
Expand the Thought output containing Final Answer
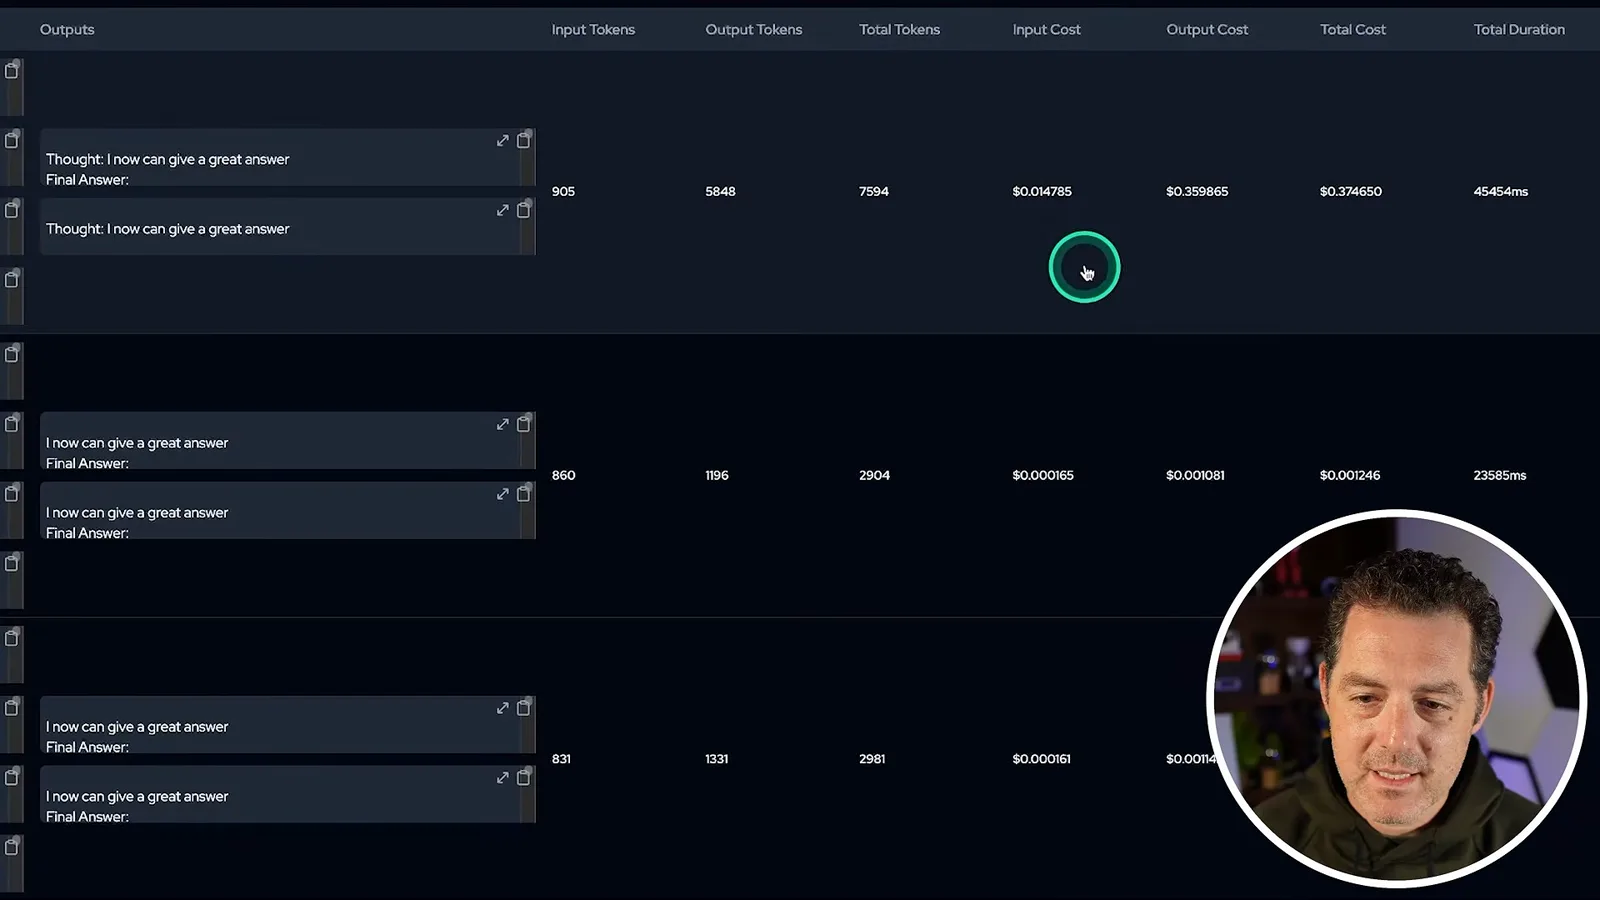pyautogui.click(x=503, y=141)
